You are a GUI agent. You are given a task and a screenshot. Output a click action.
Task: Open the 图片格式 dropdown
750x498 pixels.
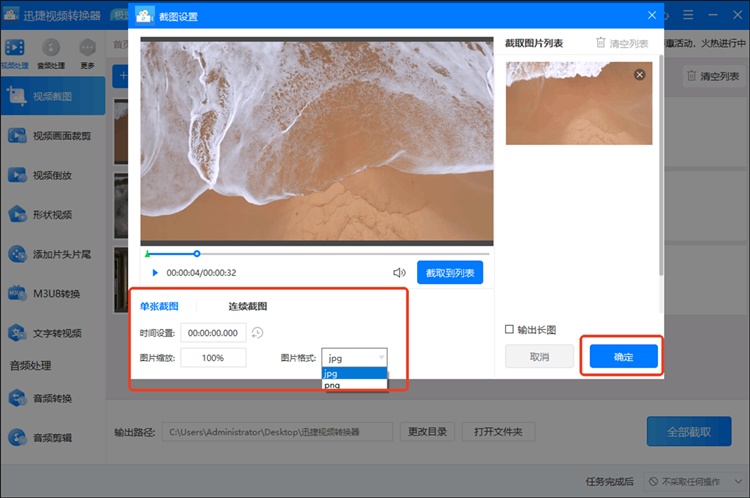[x=354, y=358]
